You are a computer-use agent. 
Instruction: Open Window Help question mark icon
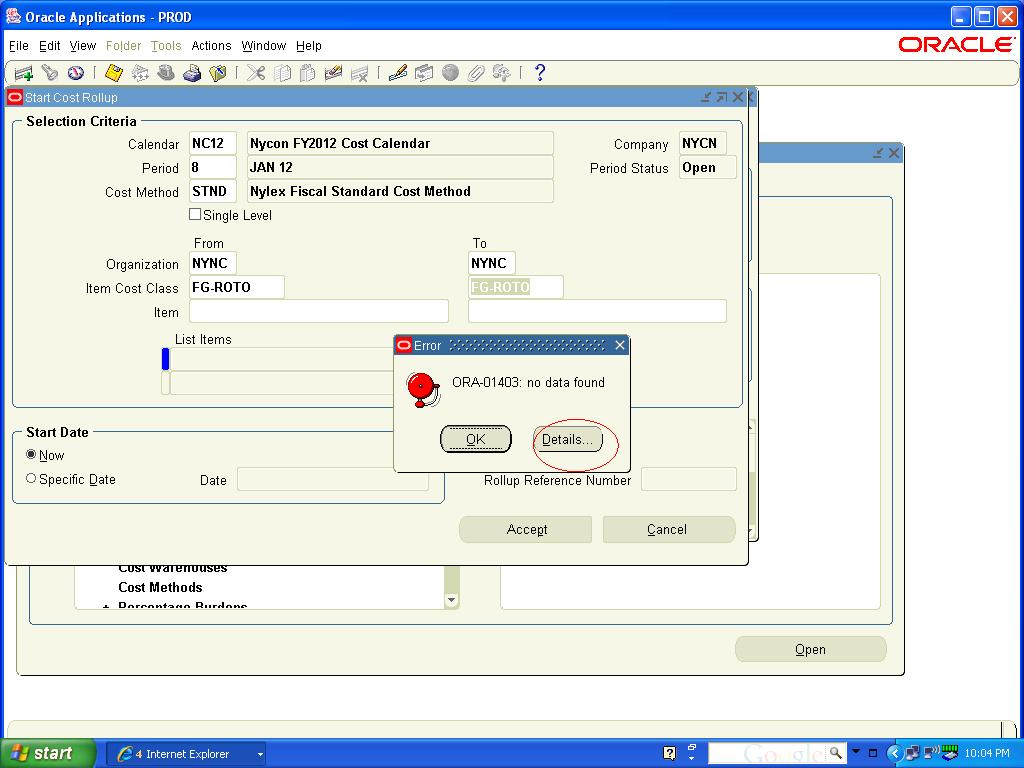[x=540, y=73]
